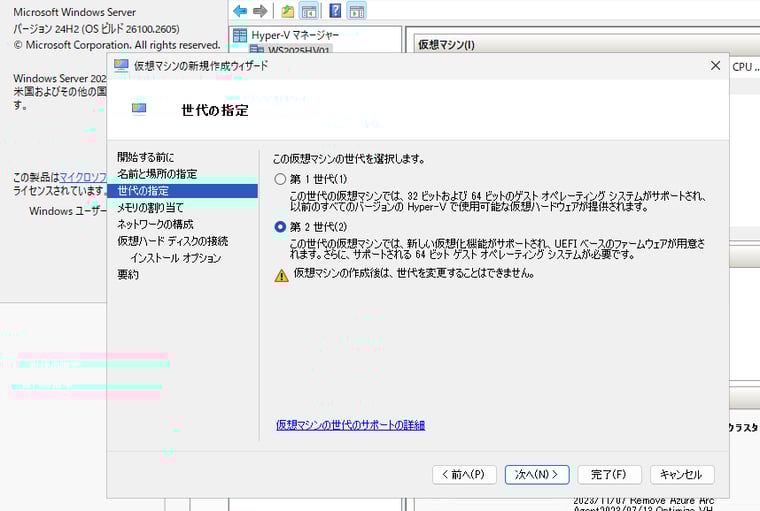This screenshot has width=760, height=511.
Task: Click the < 前へ(P) button
Action: 464,474
